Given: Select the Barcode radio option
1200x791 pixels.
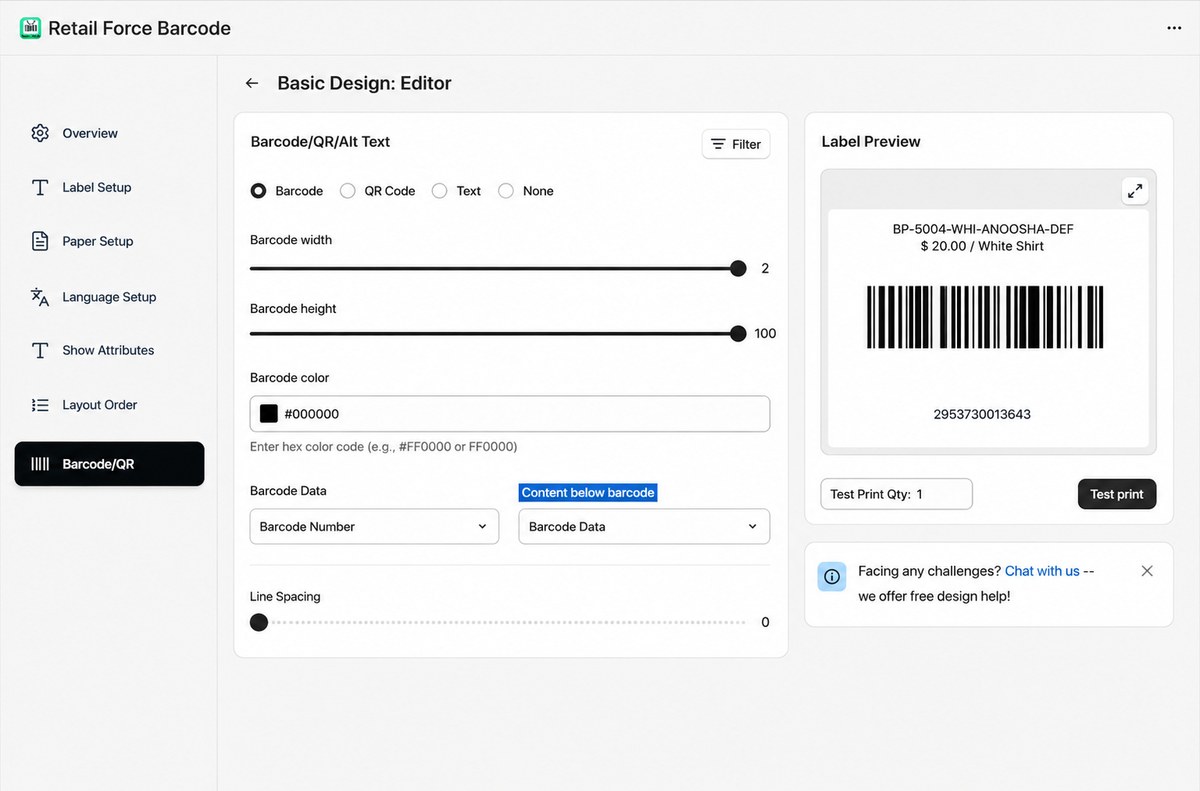Looking at the screenshot, I should click(258, 191).
